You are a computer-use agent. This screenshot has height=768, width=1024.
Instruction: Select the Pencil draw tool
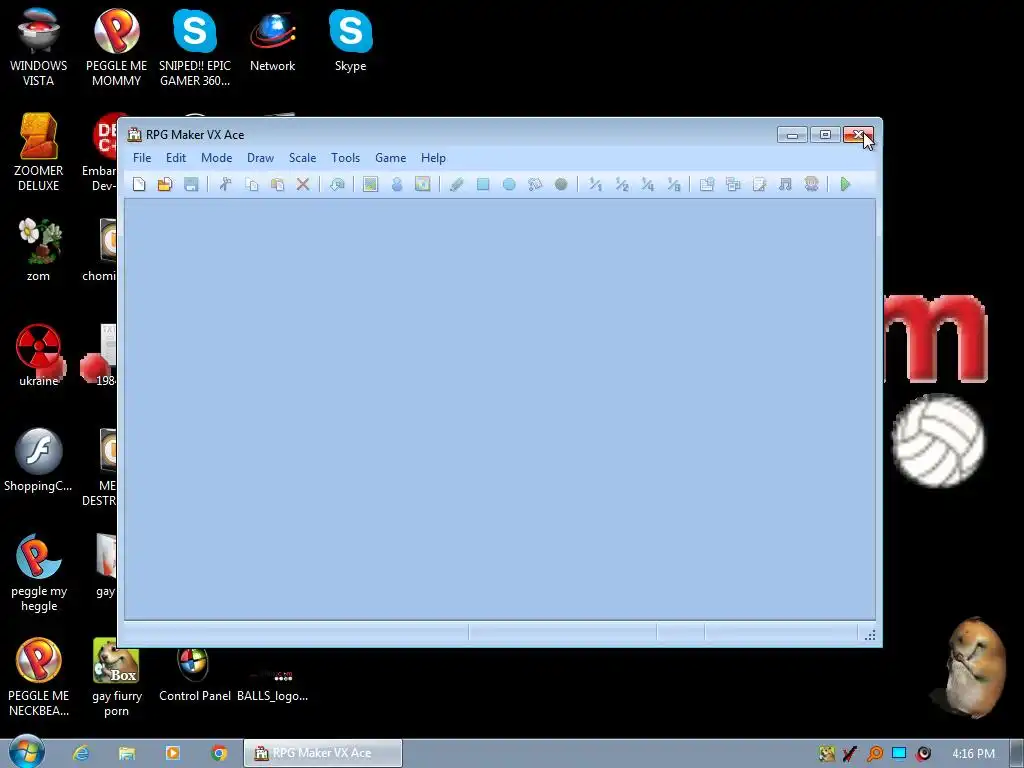click(456, 184)
